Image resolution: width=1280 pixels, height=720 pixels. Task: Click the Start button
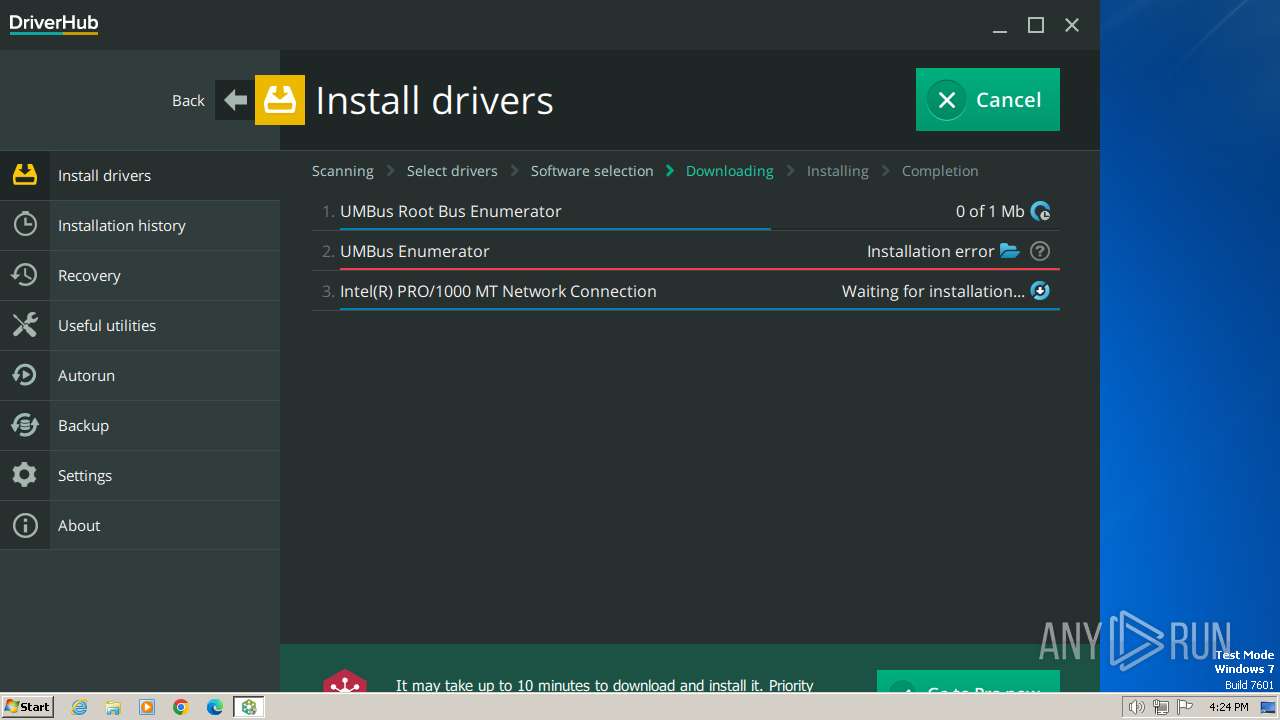tap(27, 707)
